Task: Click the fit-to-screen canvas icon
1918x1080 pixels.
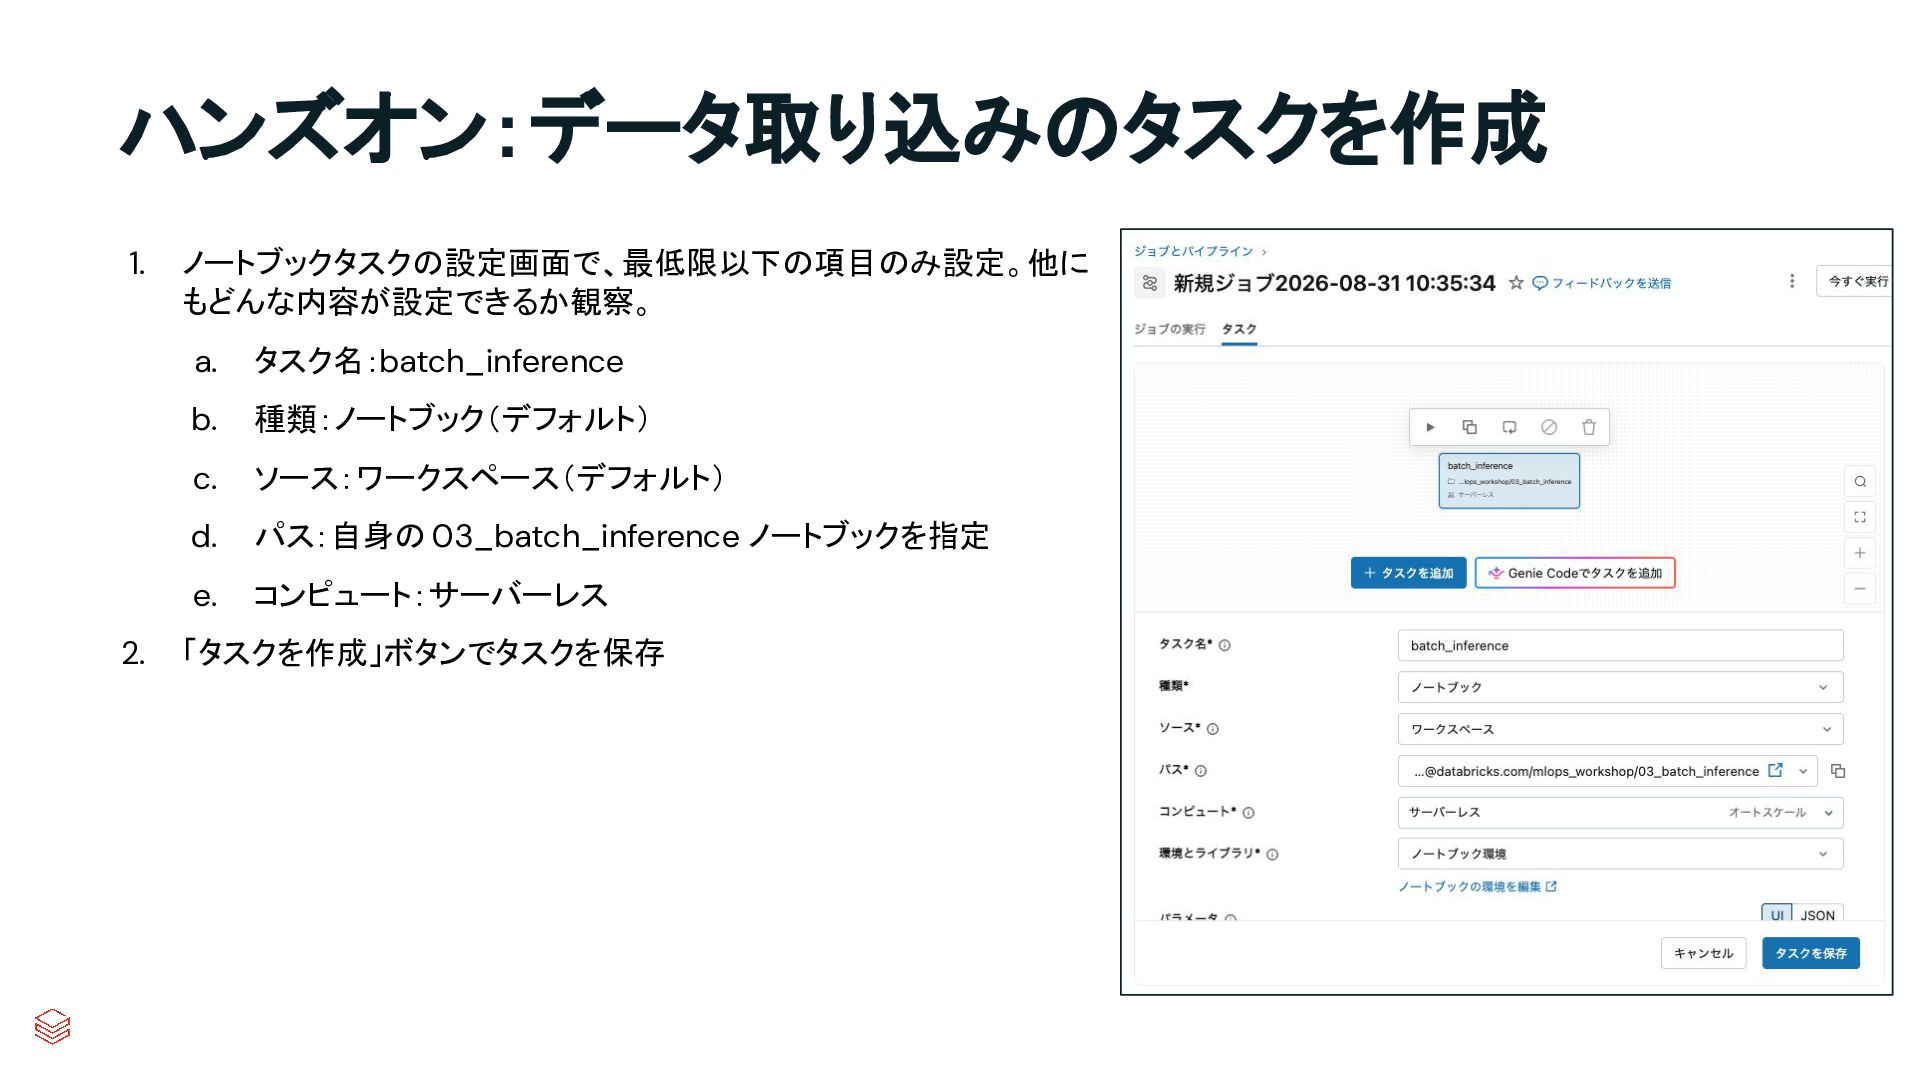Action: tap(1860, 517)
